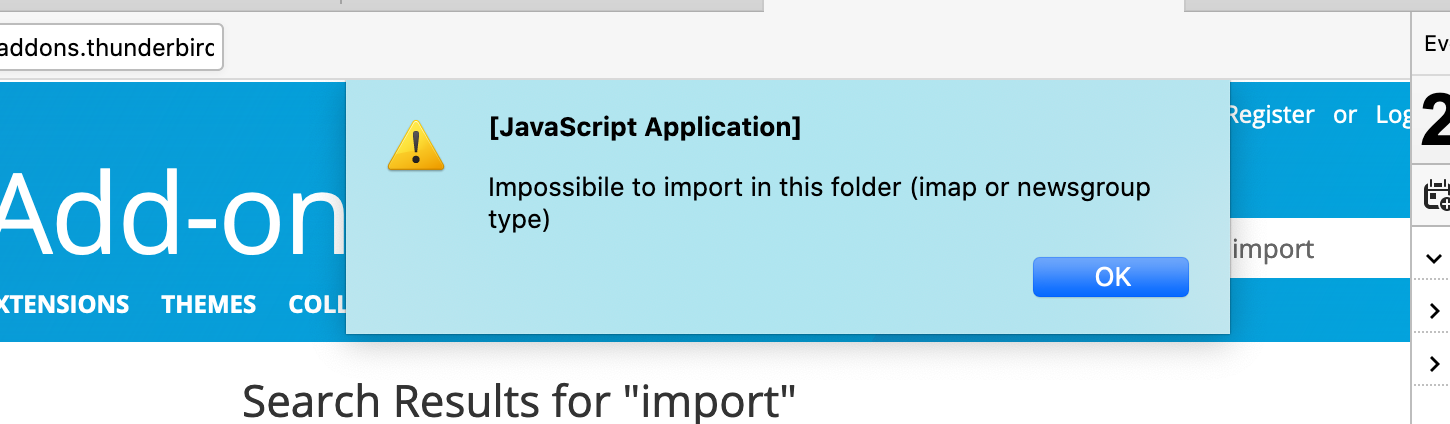Collapse the expanded down-chevron section in events pane
This screenshot has width=1450, height=424.
point(1433,259)
